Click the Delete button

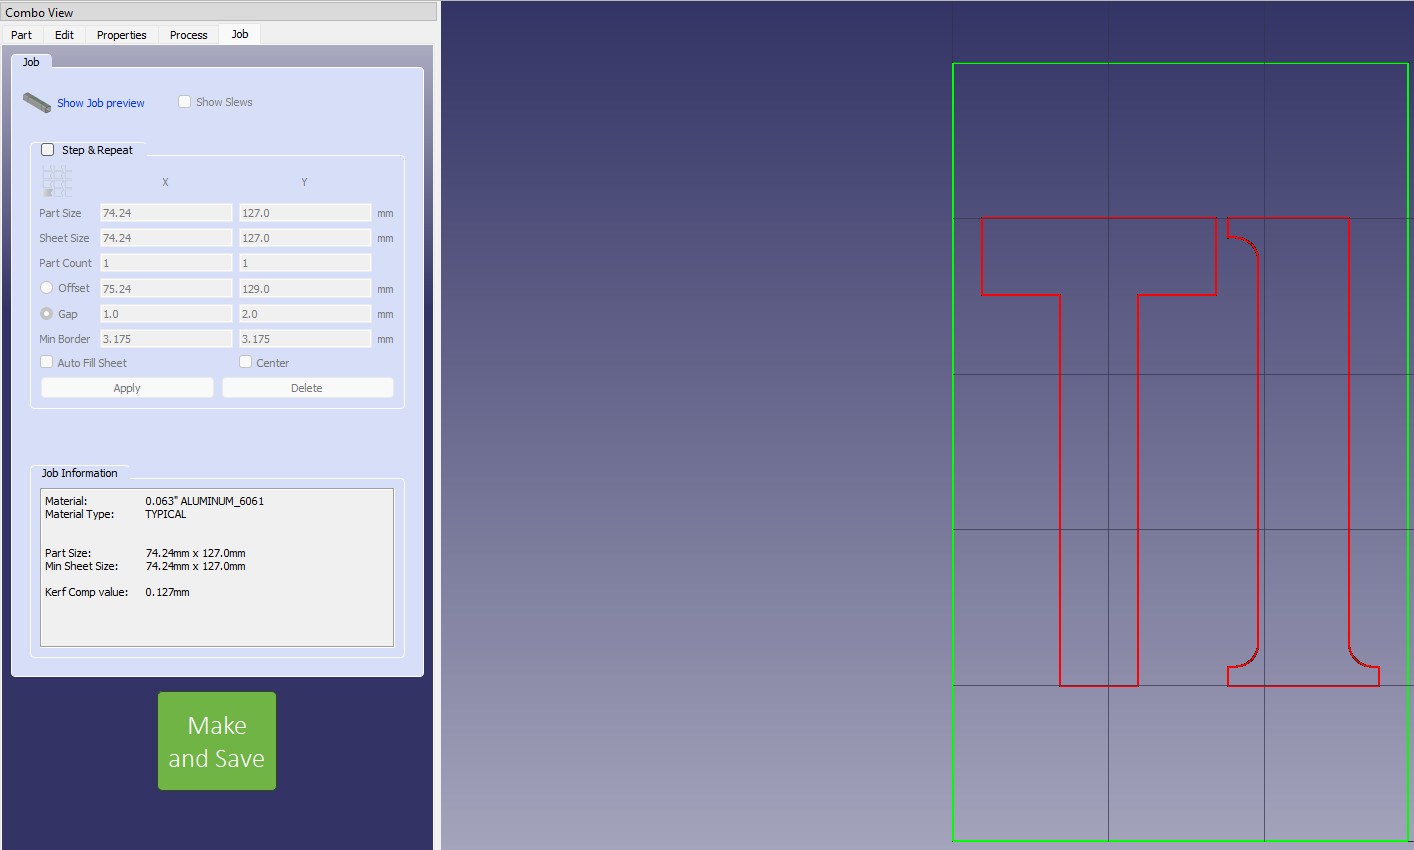click(x=307, y=388)
